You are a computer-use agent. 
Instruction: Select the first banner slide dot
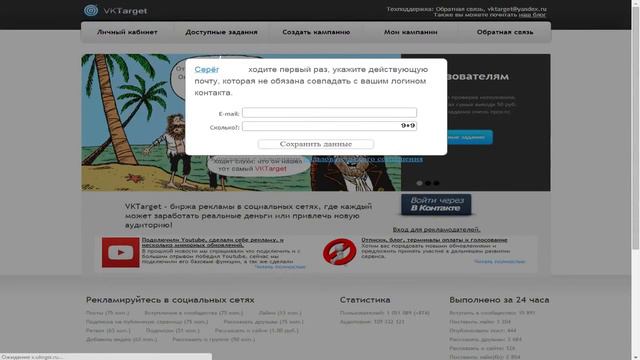coord(419,183)
